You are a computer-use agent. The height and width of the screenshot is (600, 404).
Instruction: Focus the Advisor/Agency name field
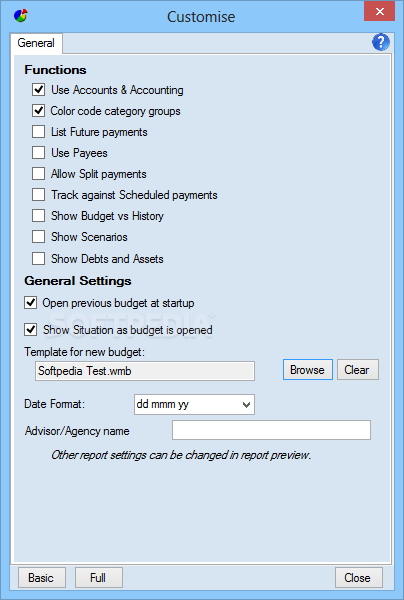(271, 430)
